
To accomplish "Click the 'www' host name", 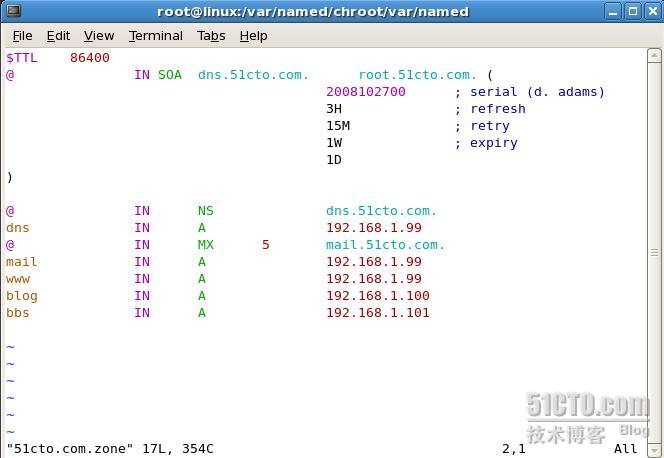I will (x=18, y=279).
